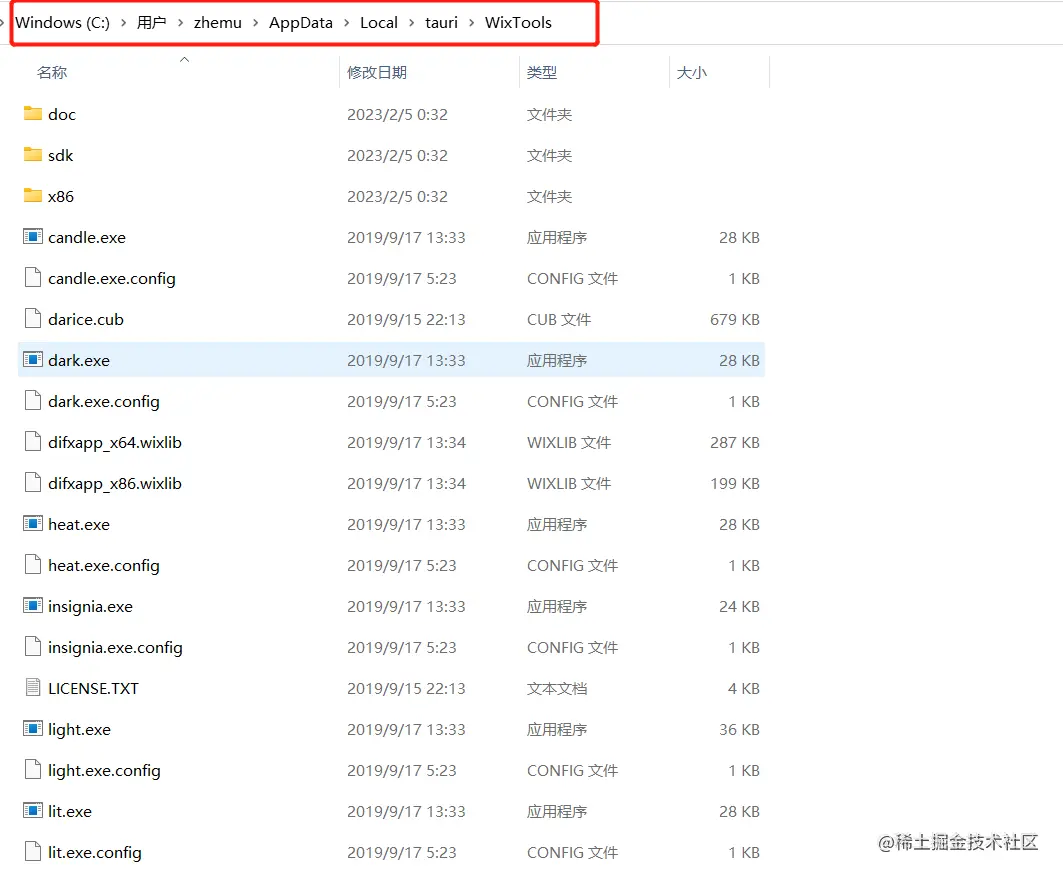
Task: Select difxapp_x64.wixlib file icon
Action: [x=33, y=441]
